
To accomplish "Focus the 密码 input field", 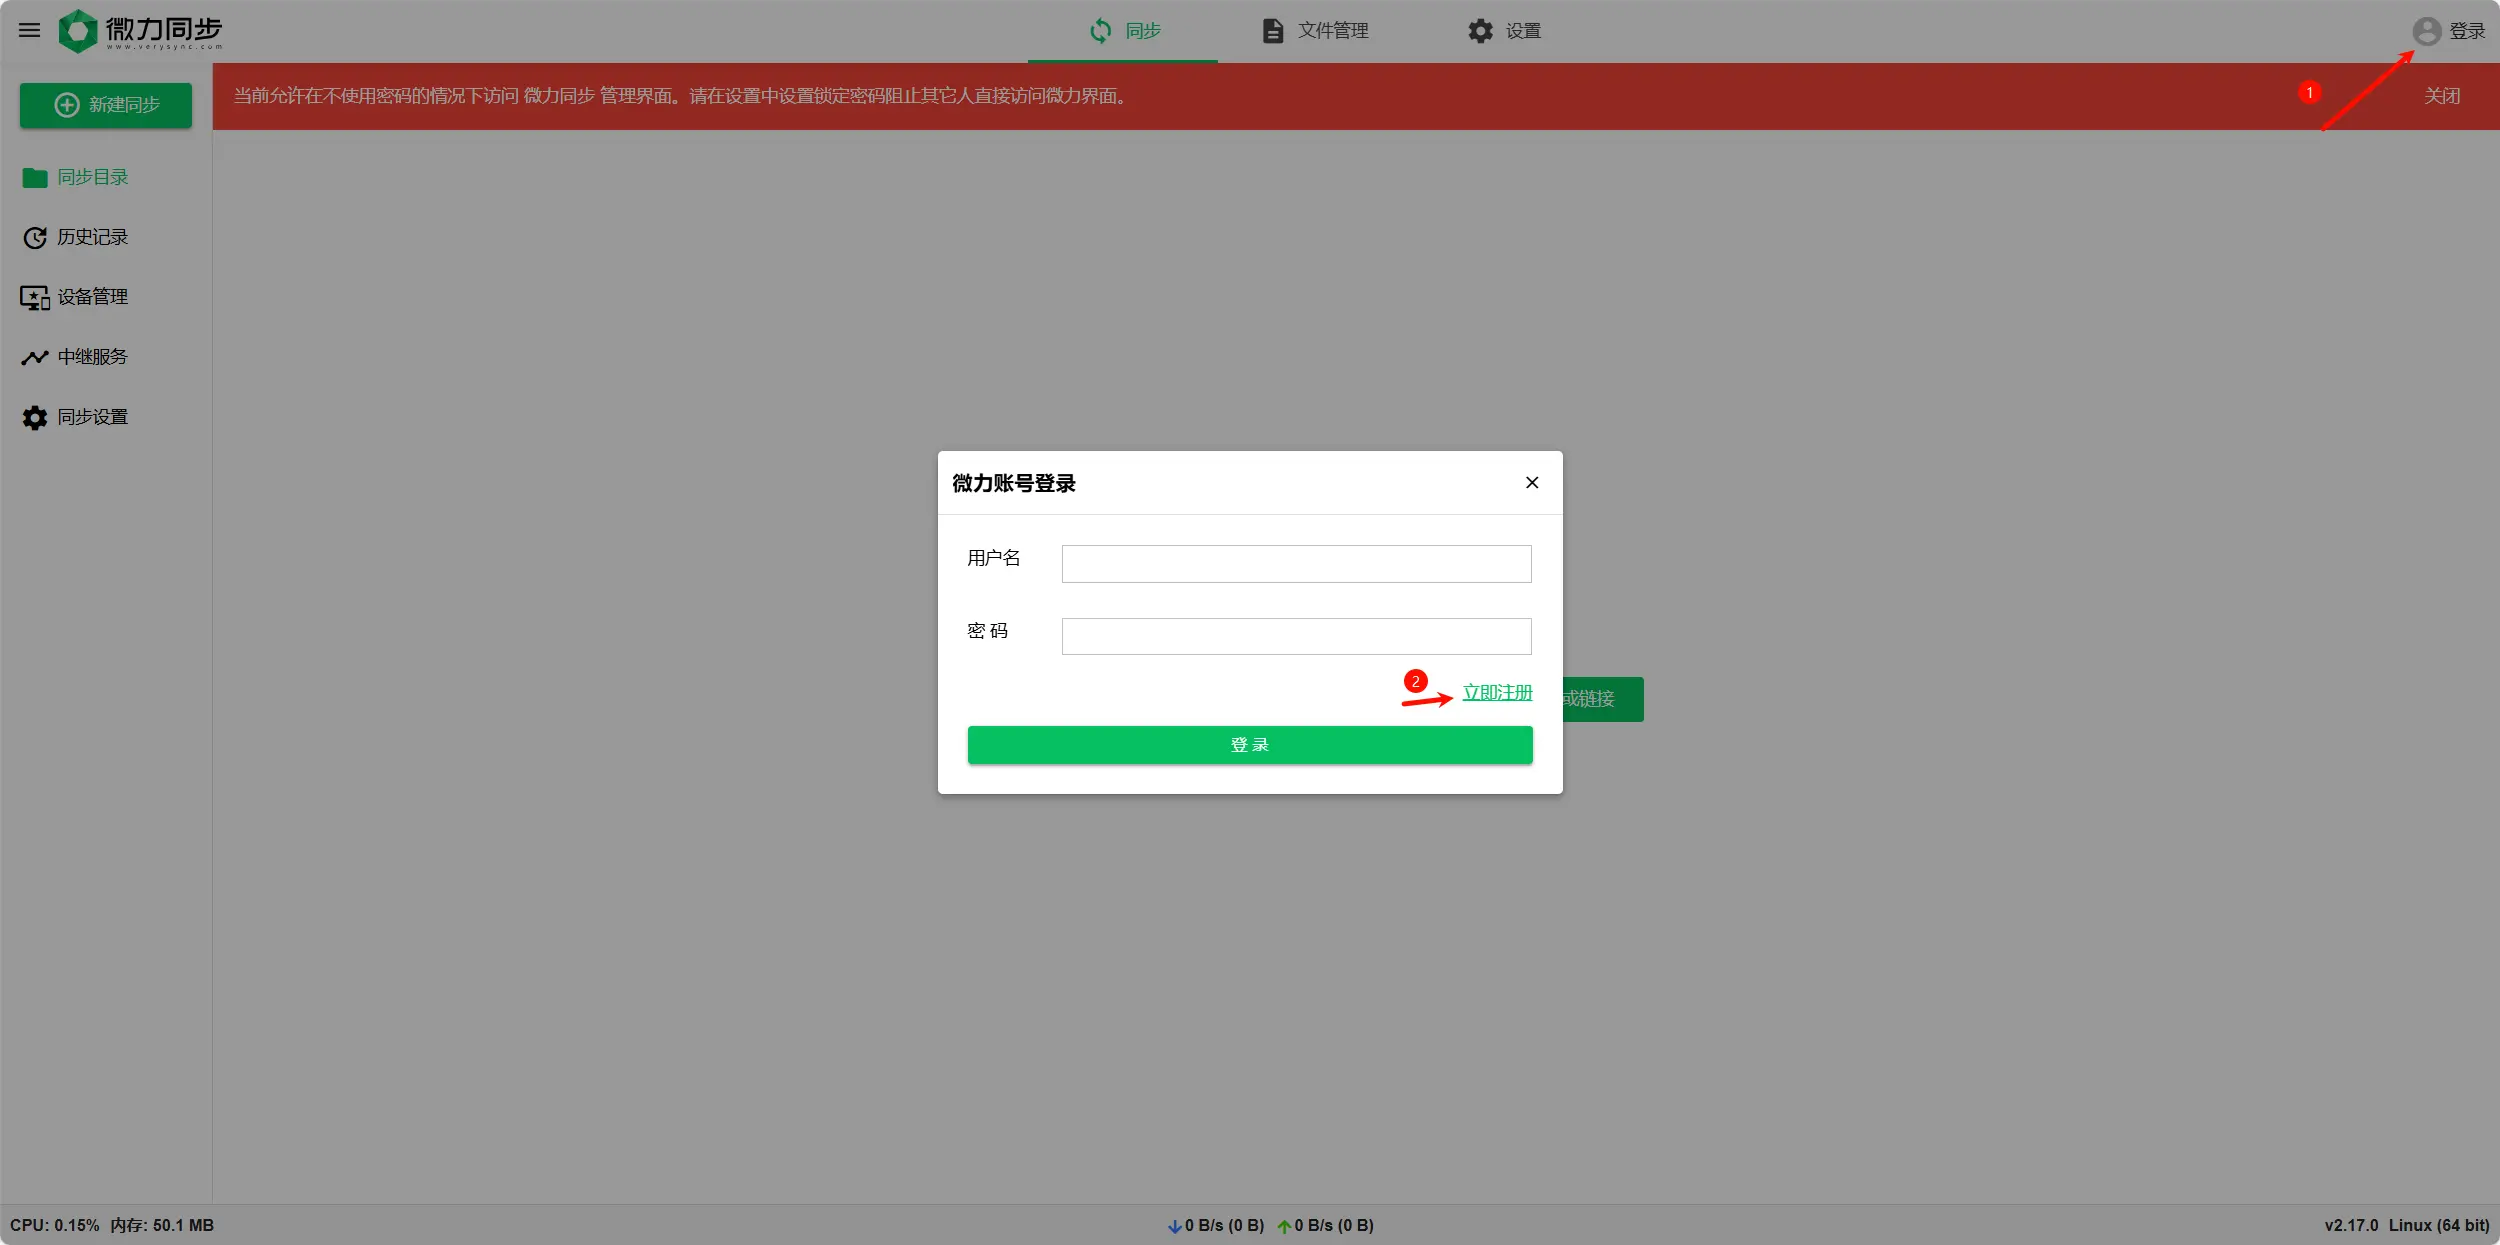I will pyautogui.click(x=1296, y=636).
